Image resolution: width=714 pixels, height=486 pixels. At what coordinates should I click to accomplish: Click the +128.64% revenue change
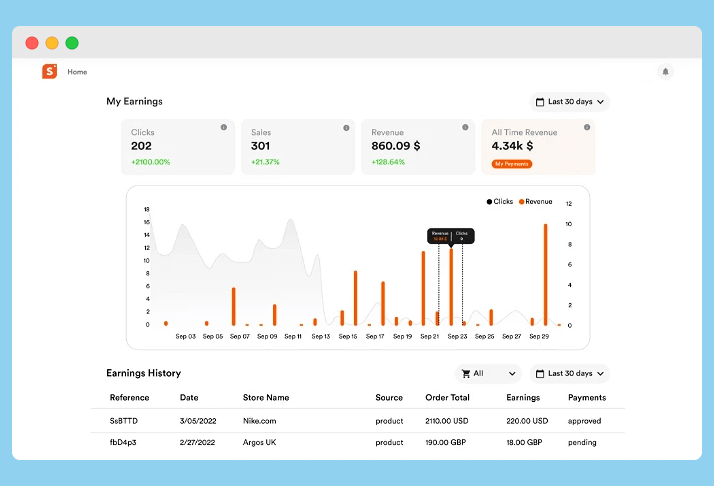tap(388, 162)
